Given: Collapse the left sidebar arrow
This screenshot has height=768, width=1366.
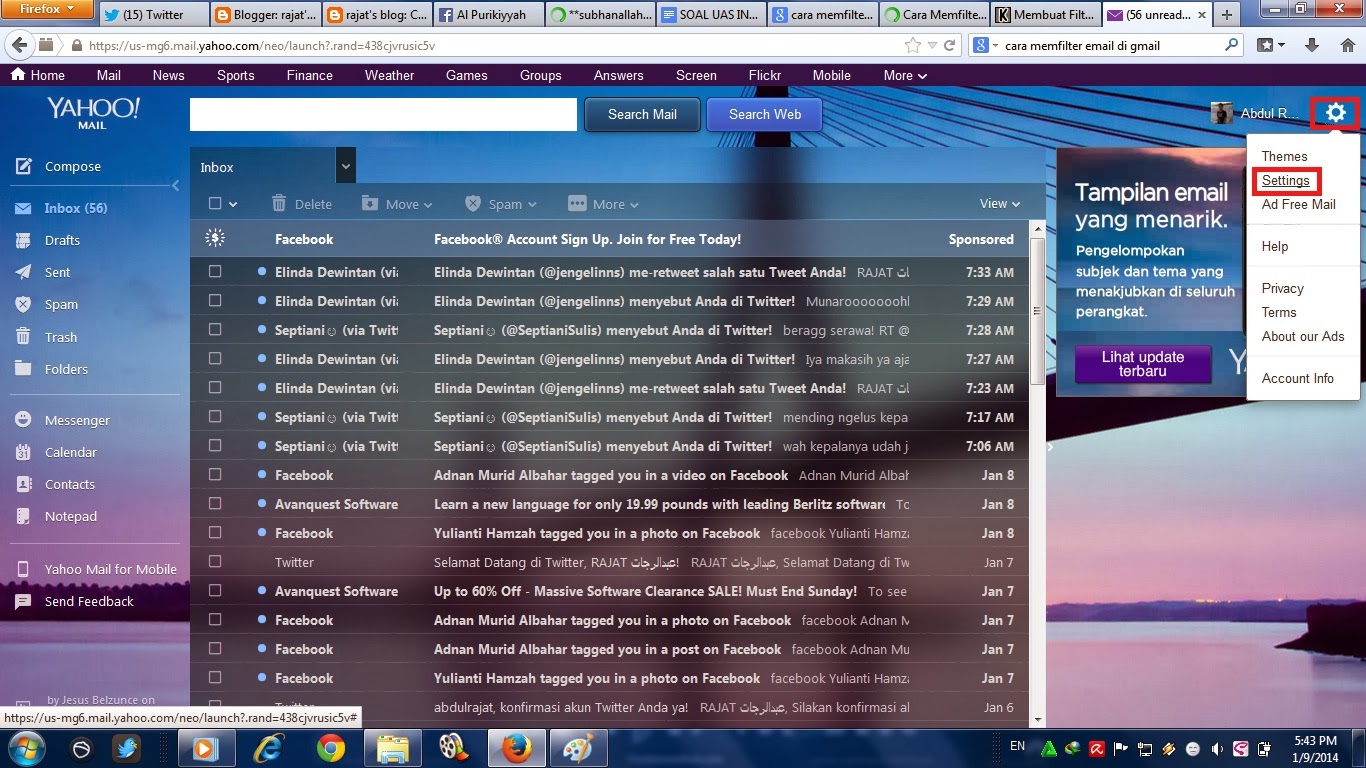Looking at the screenshot, I should click(x=176, y=185).
